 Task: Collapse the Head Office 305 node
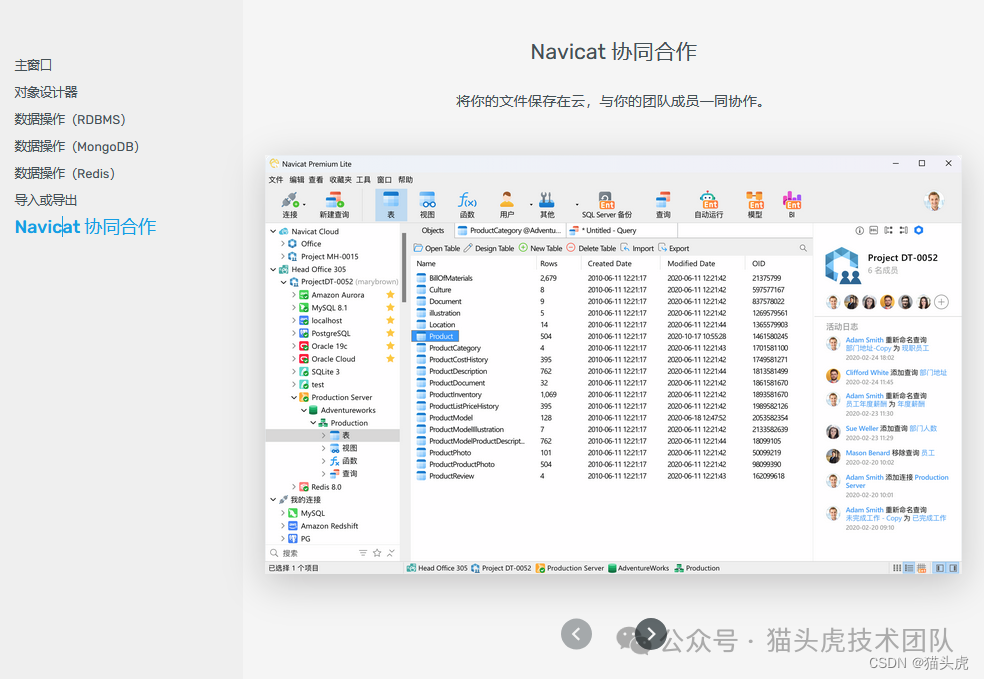[x=274, y=269]
